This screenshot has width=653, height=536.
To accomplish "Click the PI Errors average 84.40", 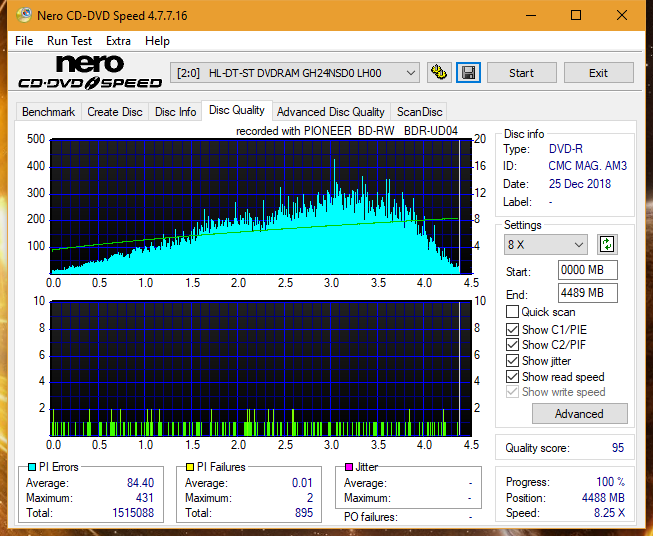I will (140, 483).
